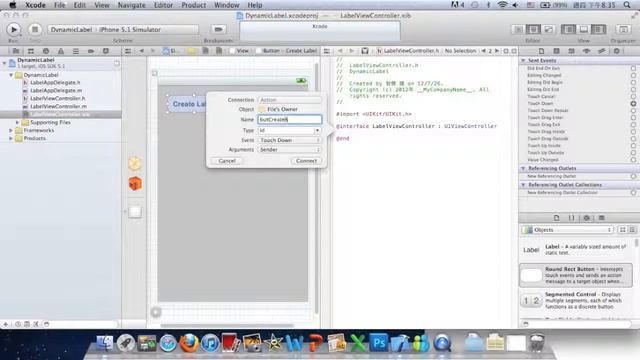Open the Product menu
The width and height of the screenshot is (640, 360).
click(x=193, y=5)
